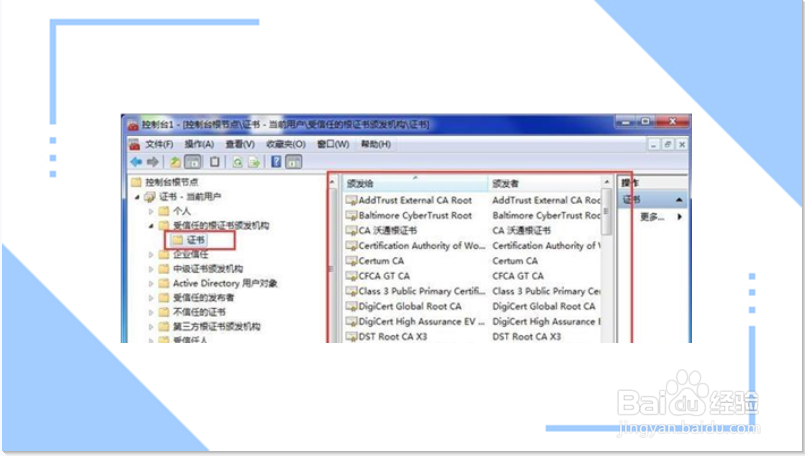Click the console icon left of 文件(F)
Image resolution: width=805 pixels, height=456 pixels.
[x=135, y=144]
